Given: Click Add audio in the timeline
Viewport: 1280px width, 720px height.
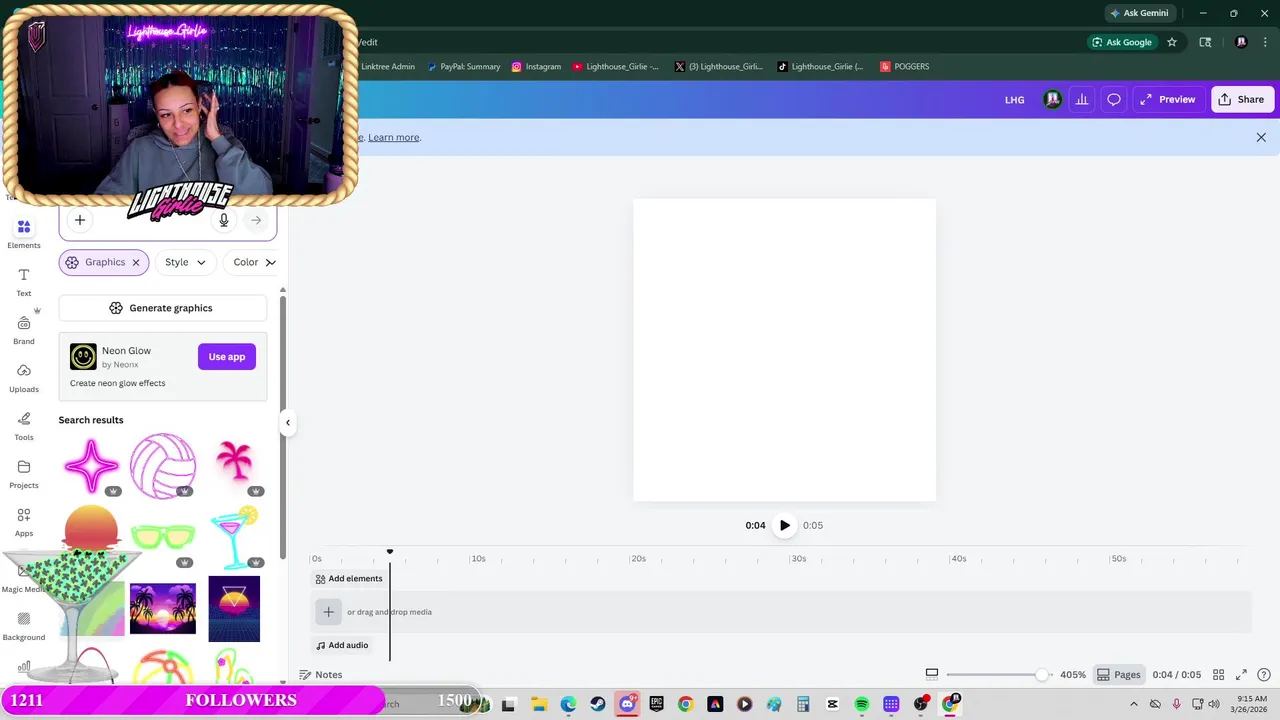Looking at the screenshot, I should pyautogui.click(x=342, y=645).
